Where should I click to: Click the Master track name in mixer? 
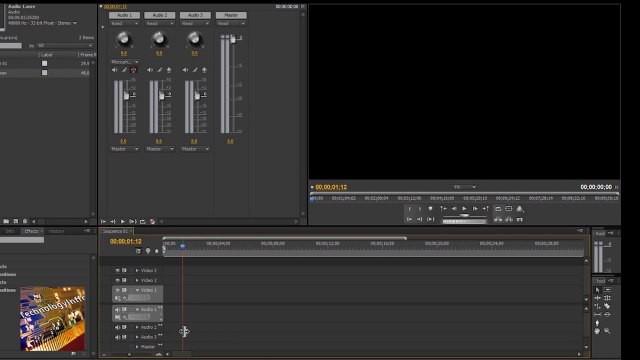(x=231, y=15)
